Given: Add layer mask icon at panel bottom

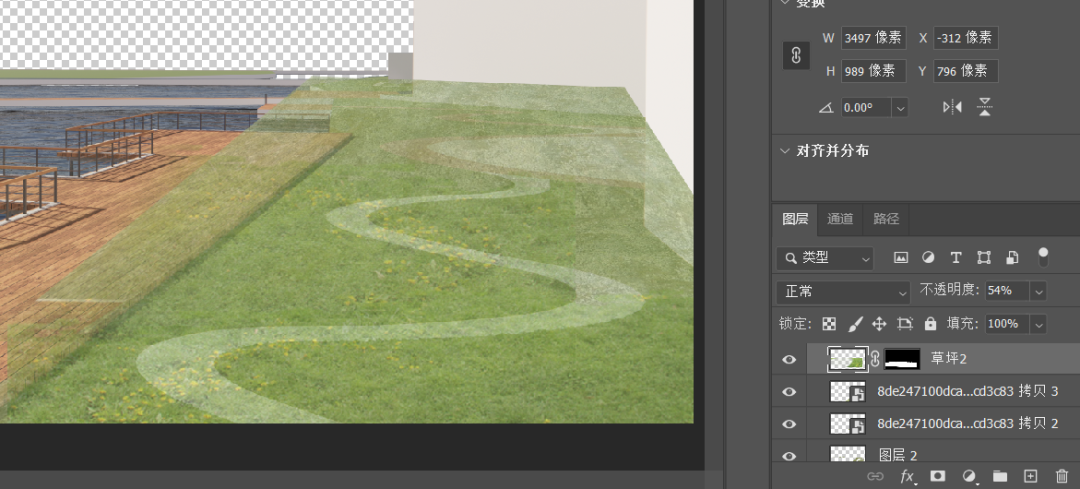Looking at the screenshot, I should 938,476.
